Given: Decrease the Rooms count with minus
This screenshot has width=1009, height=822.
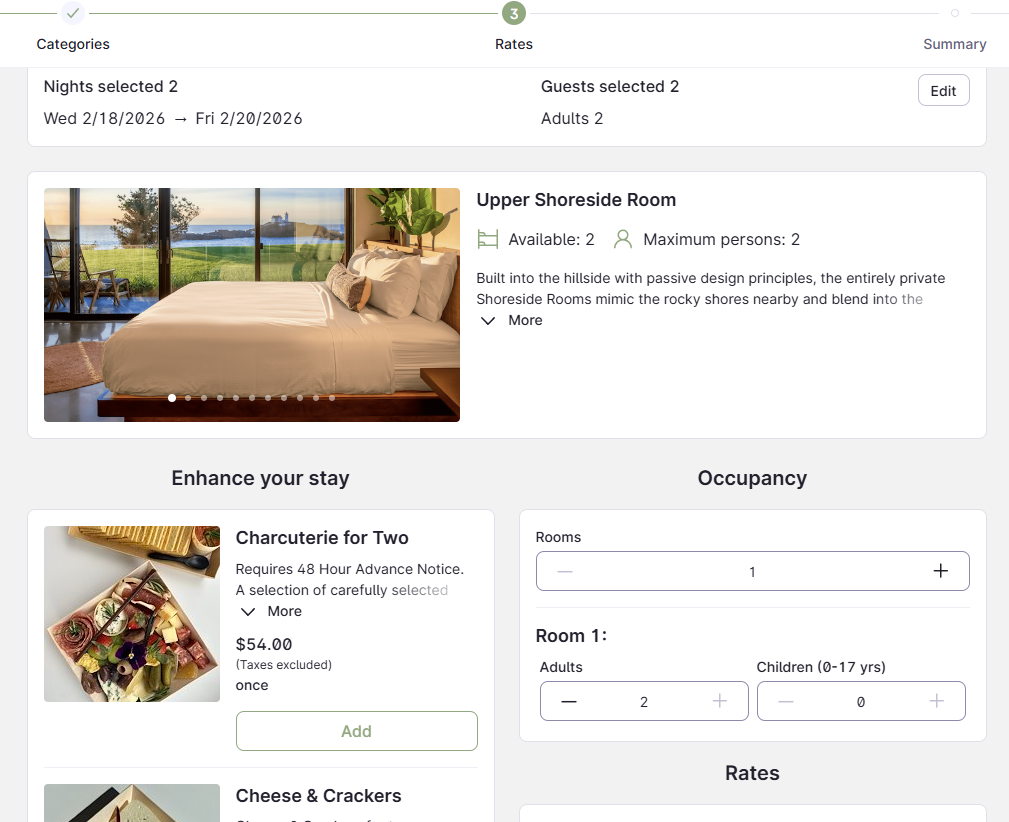Looking at the screenshot, I should 564,570.
